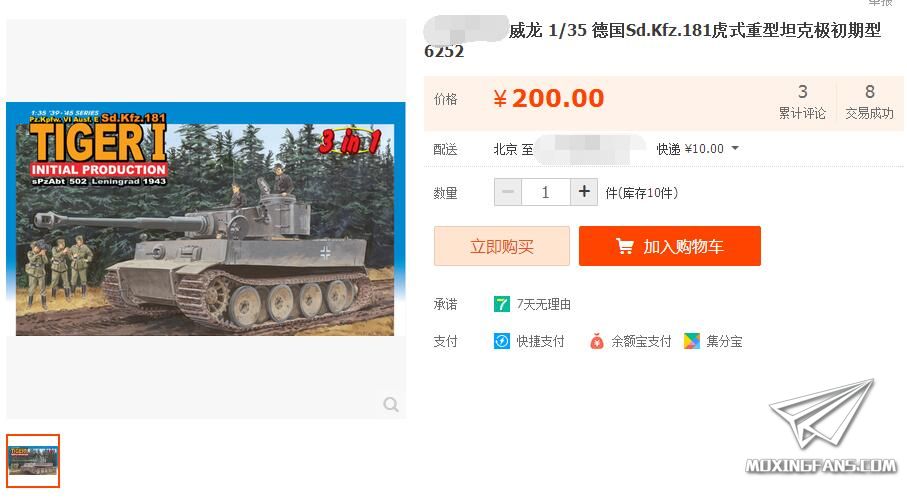Image resolution: width=907 pixels, height=501 pixels.
Task: Click the paper plane Moxingfans logo
Action: [821, 426]
